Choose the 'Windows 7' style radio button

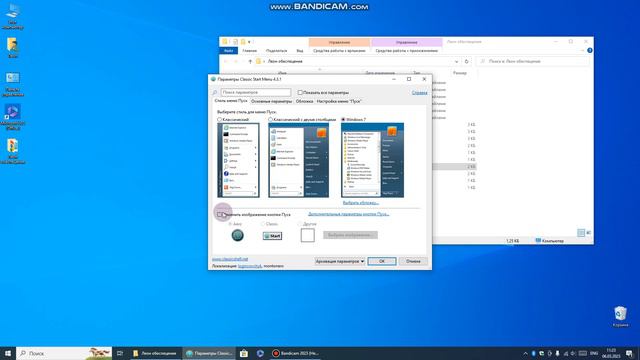tap(343, 120)
